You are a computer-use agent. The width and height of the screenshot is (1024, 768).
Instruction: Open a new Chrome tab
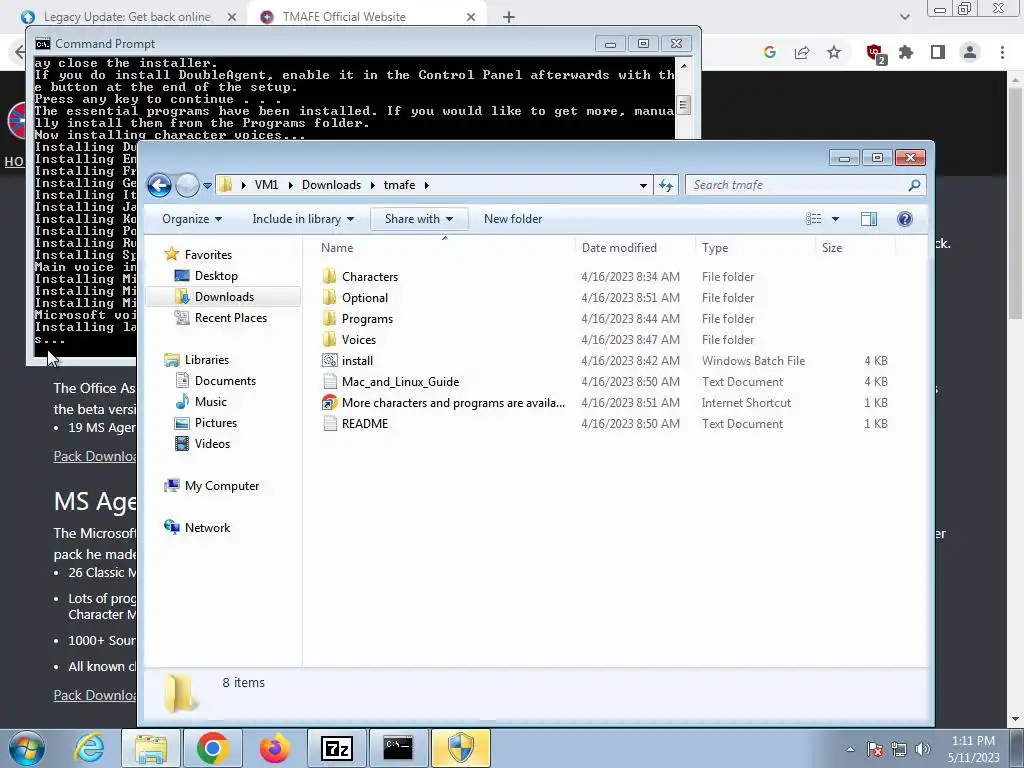(509, 17)
